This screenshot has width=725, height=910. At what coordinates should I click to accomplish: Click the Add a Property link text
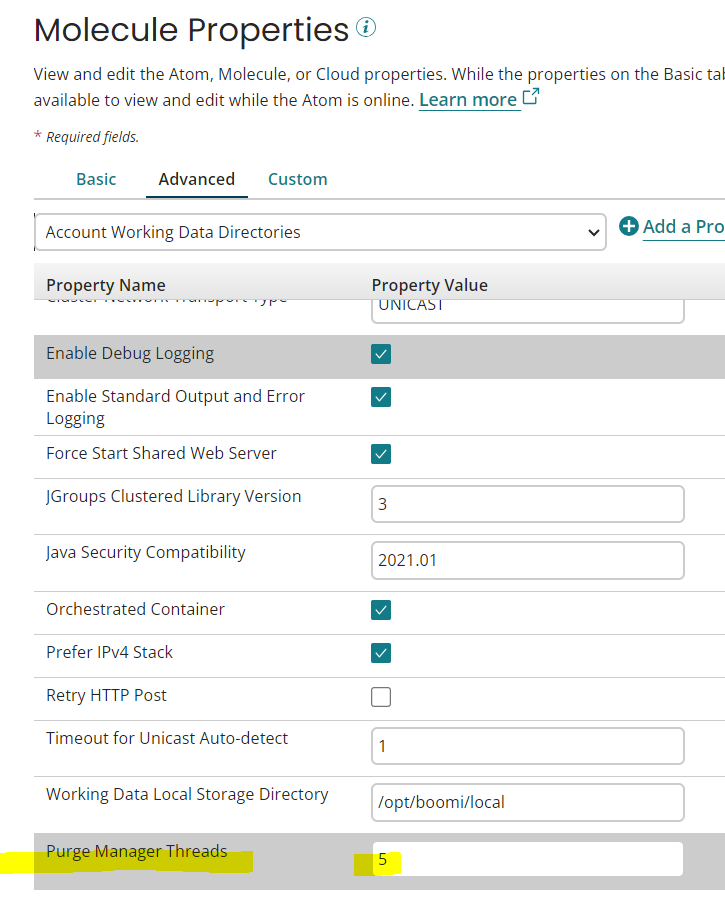click(x=683, y=226)
